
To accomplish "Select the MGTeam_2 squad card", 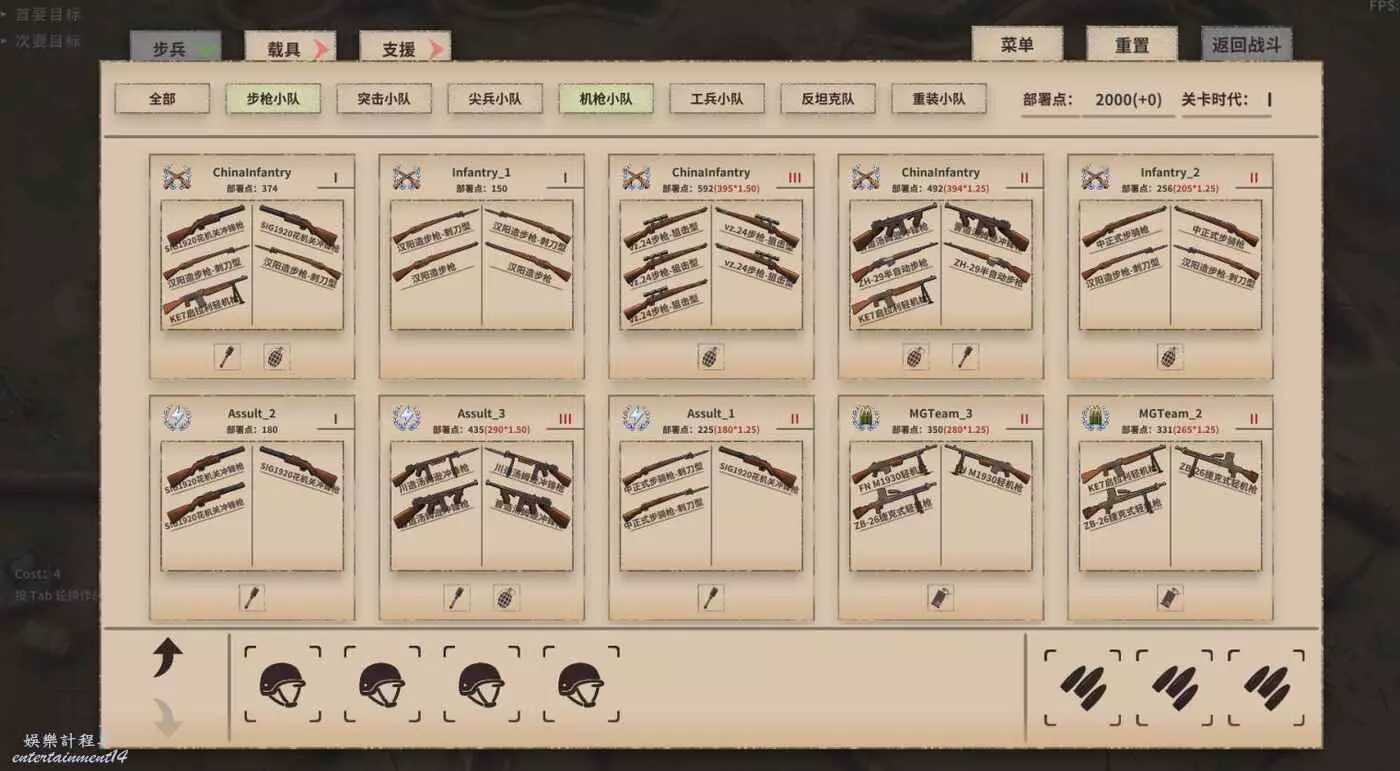I will [1170, 507].
